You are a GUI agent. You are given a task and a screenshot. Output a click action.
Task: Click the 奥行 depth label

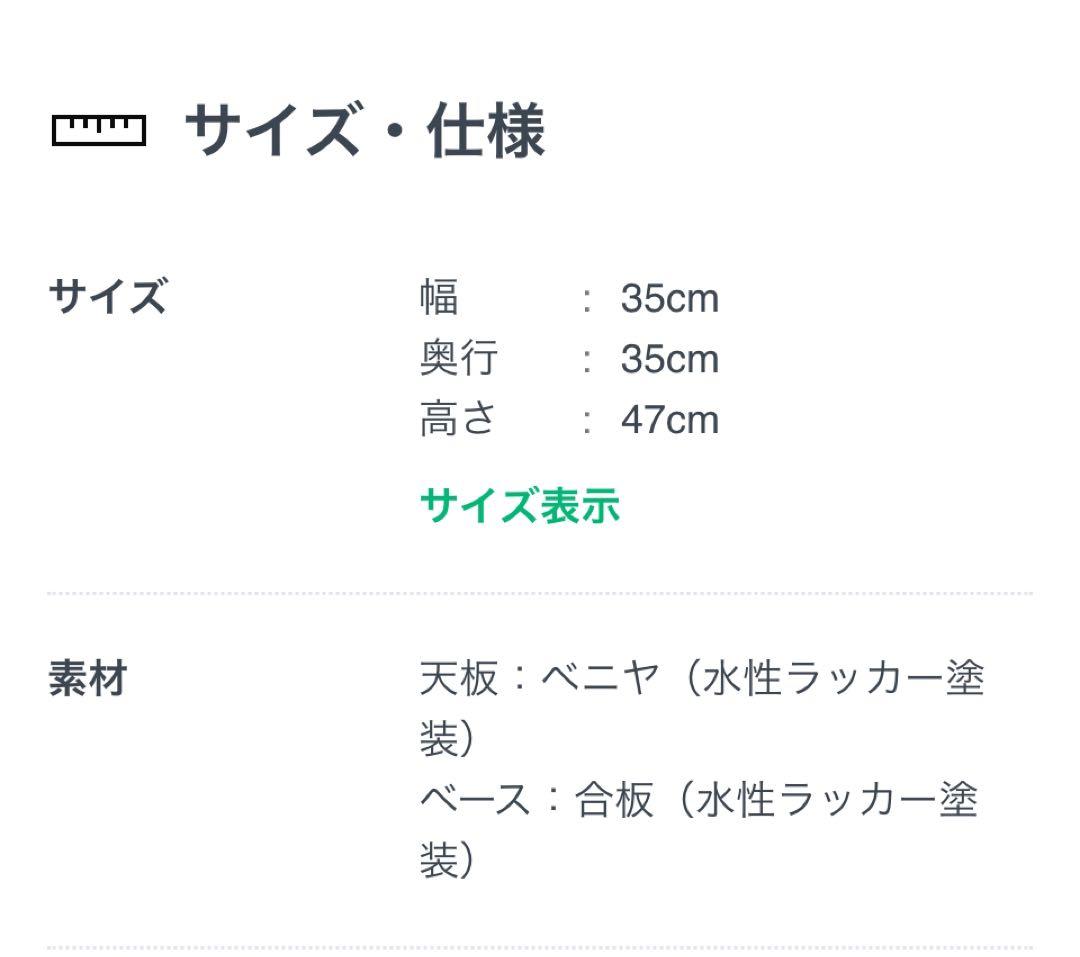coord(458,359)
